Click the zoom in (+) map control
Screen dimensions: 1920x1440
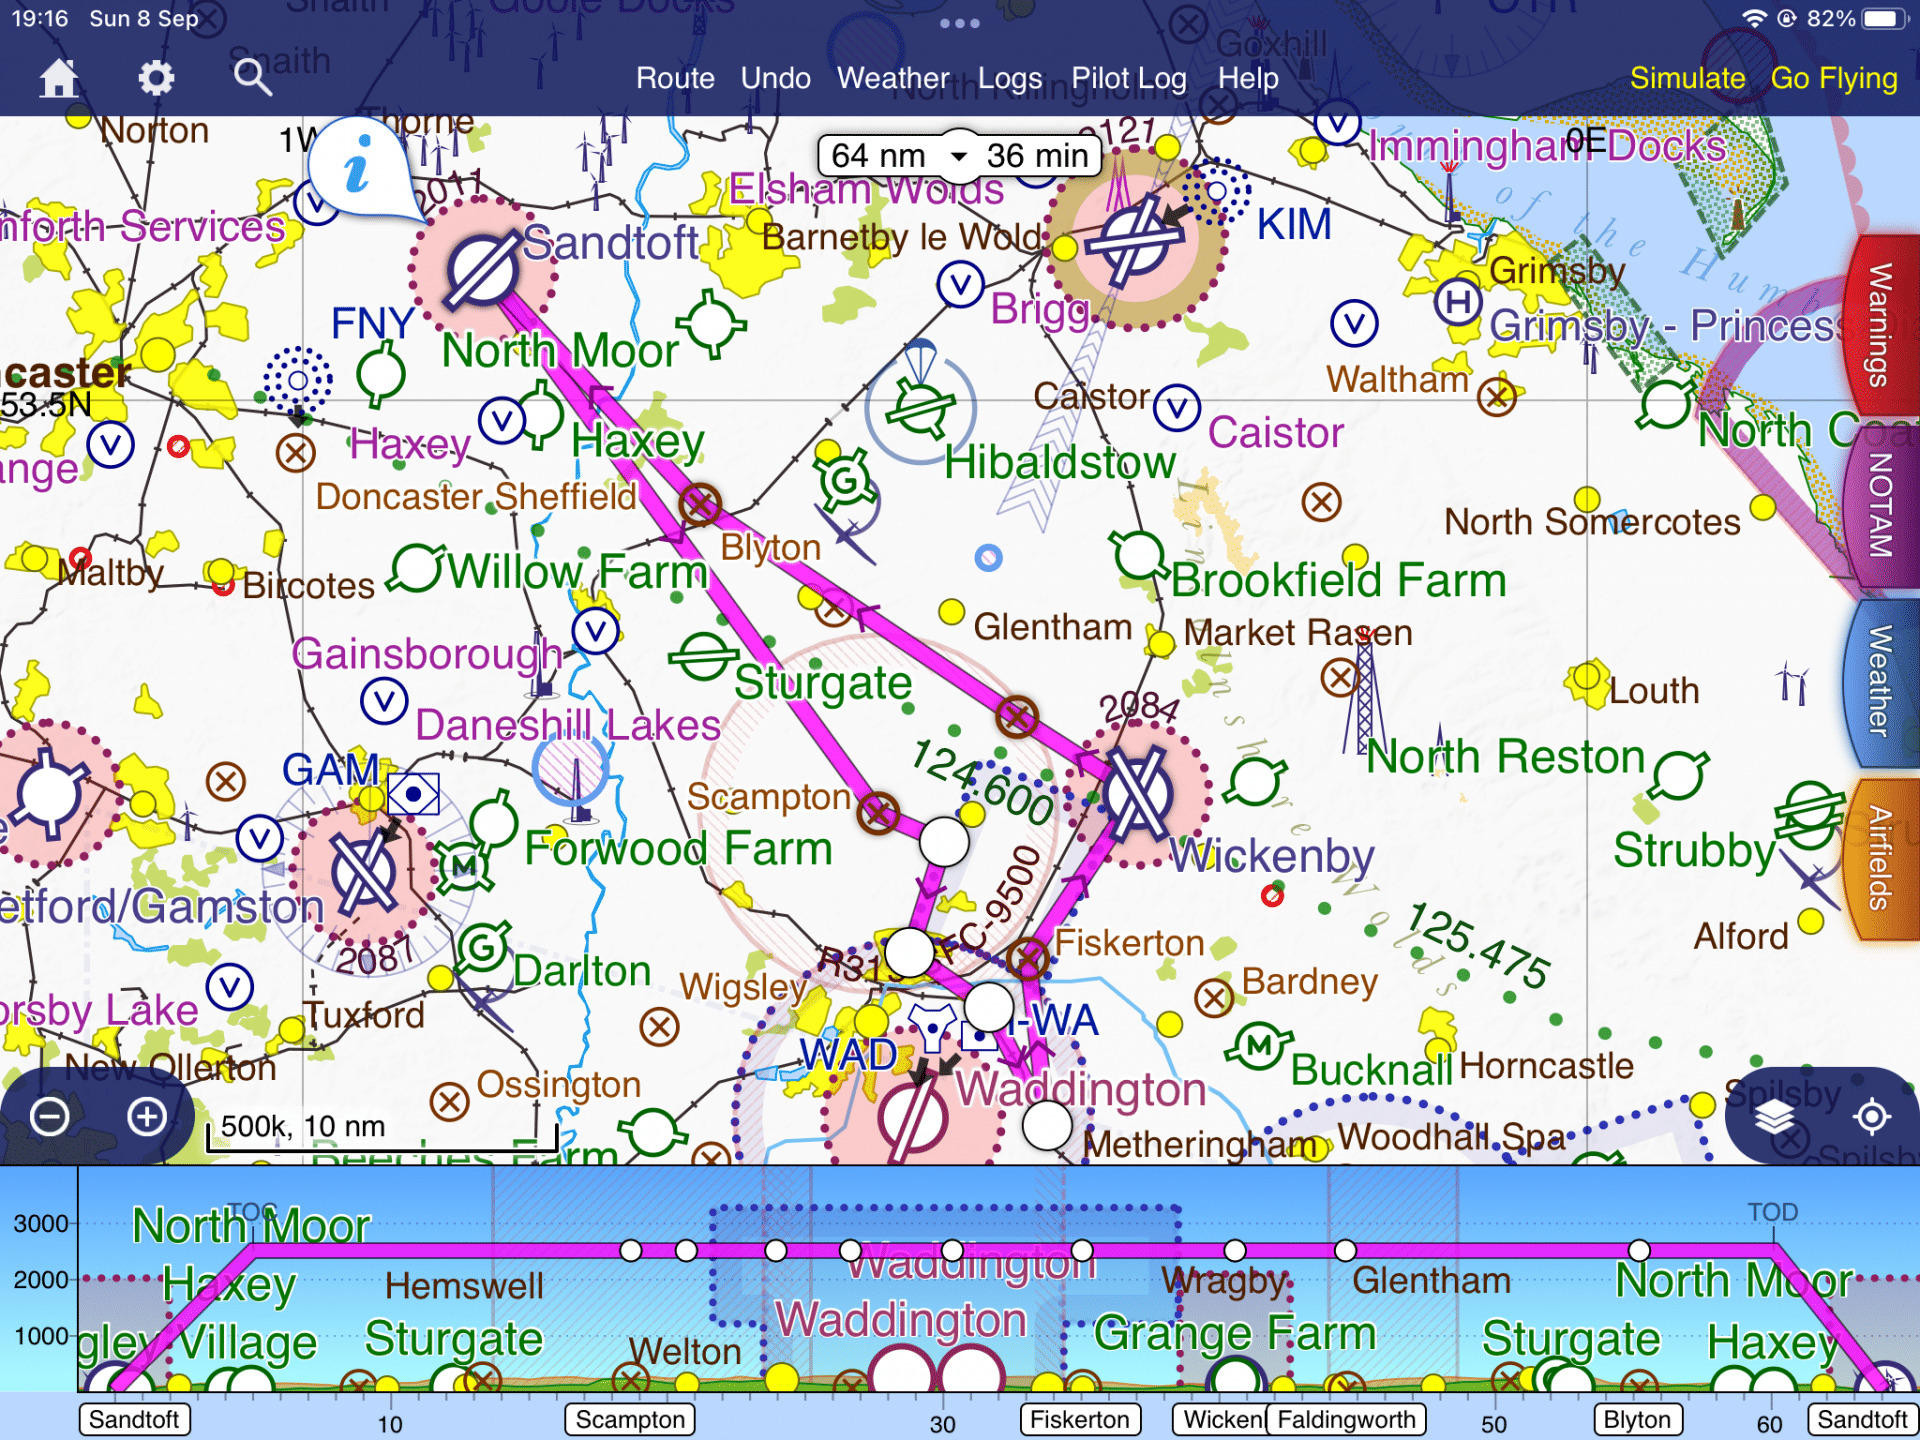(146, 1118)
